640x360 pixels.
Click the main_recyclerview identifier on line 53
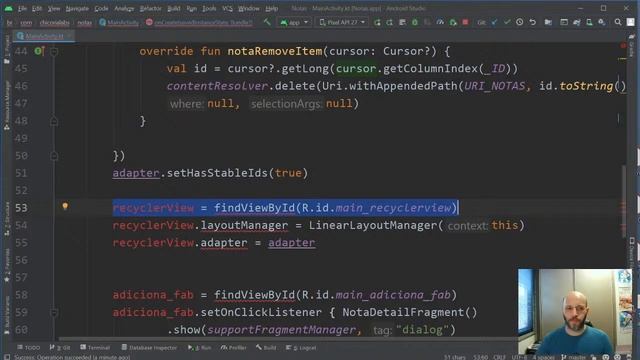point(393,208)
